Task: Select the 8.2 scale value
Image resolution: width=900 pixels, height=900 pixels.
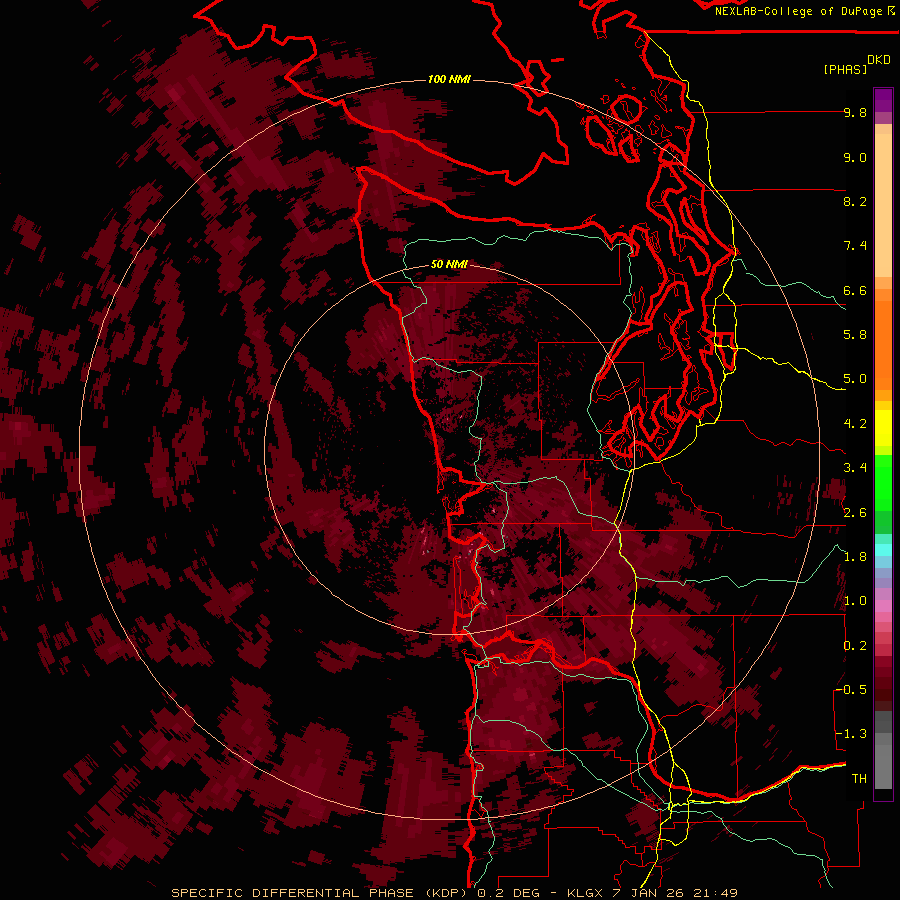Action: click(855, 201)
